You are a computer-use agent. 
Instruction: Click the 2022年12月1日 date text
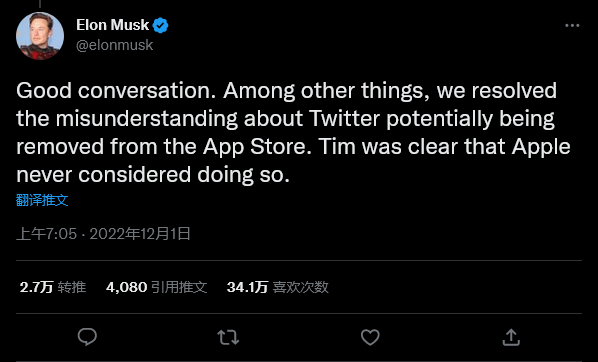pos(140,233)
